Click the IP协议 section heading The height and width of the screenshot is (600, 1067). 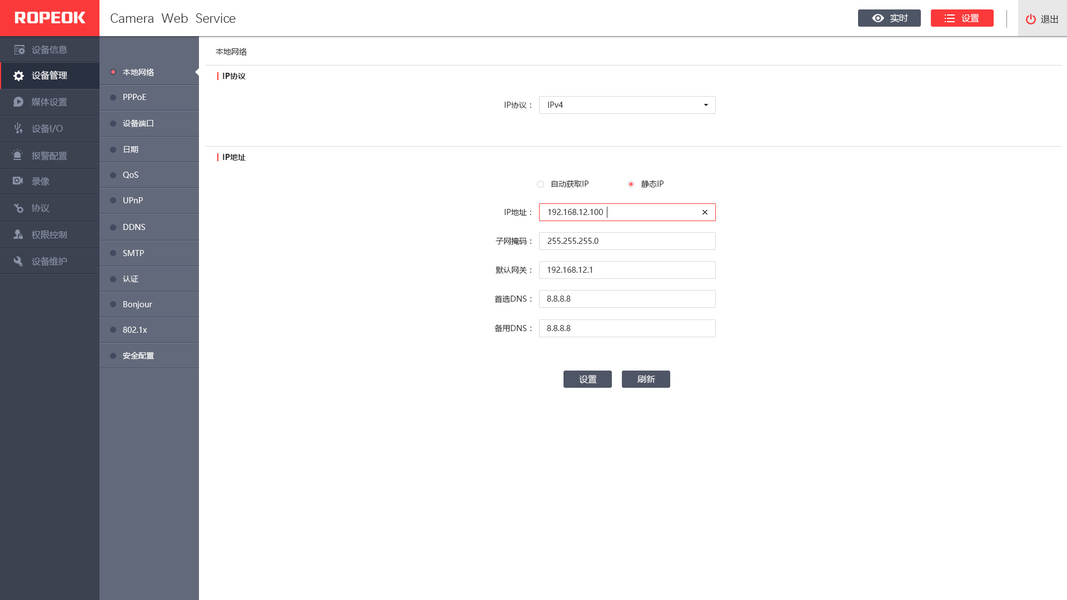click(233, 76)
